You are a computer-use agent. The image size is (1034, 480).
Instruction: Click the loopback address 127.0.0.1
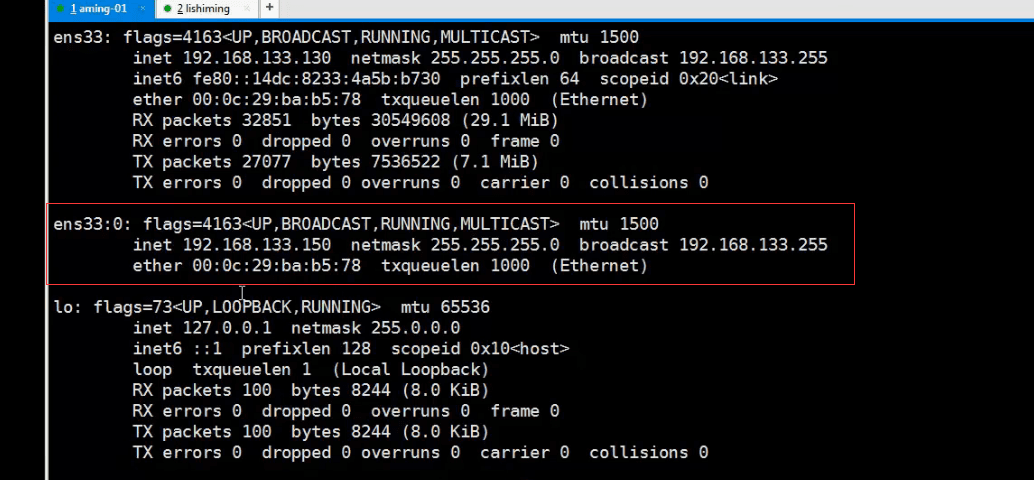click(227, 328)
